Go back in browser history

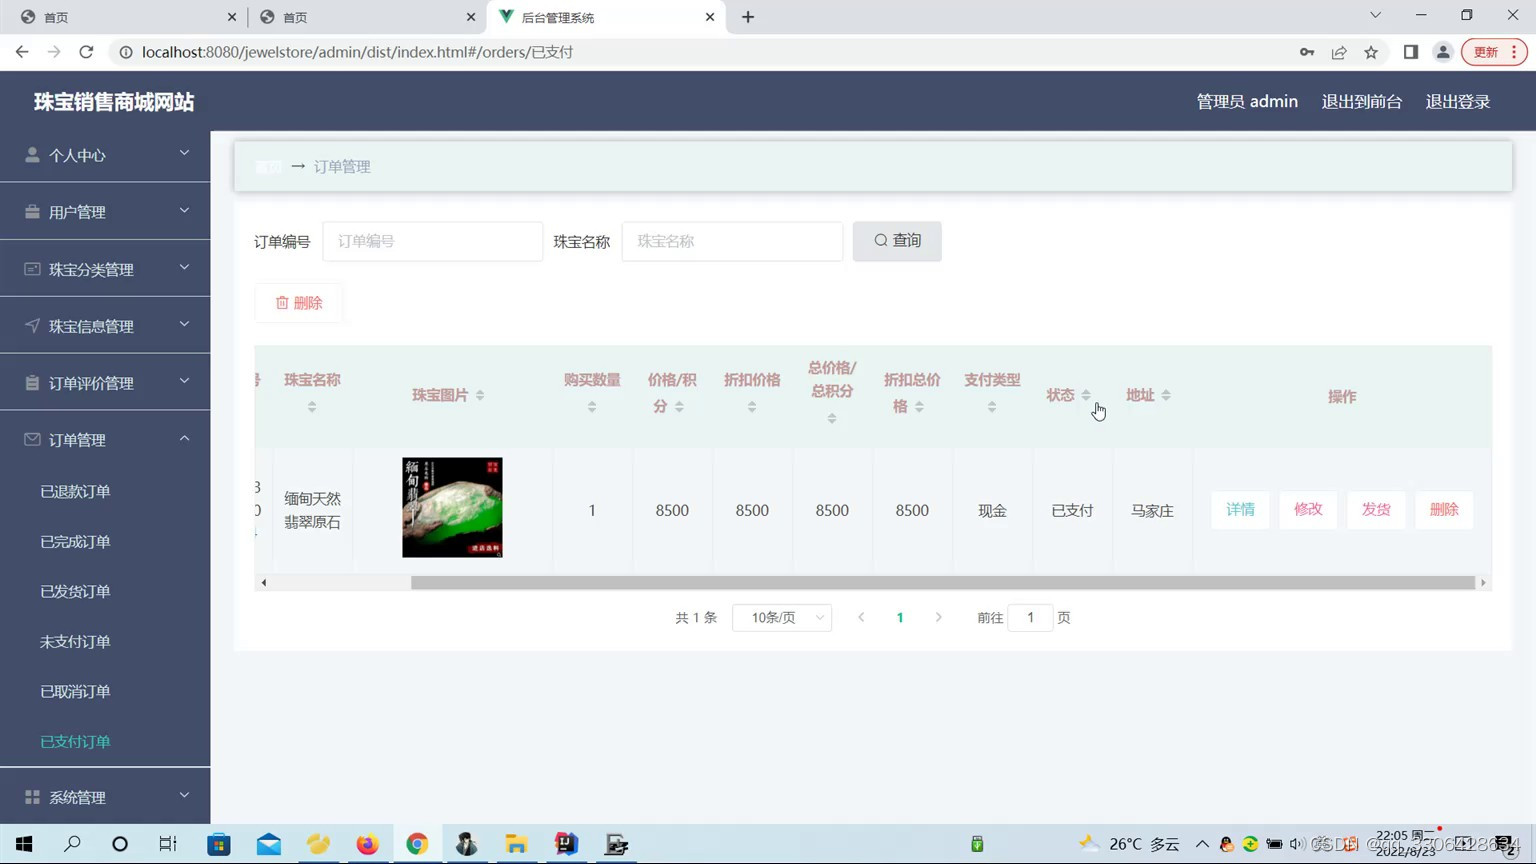[22, 52]
